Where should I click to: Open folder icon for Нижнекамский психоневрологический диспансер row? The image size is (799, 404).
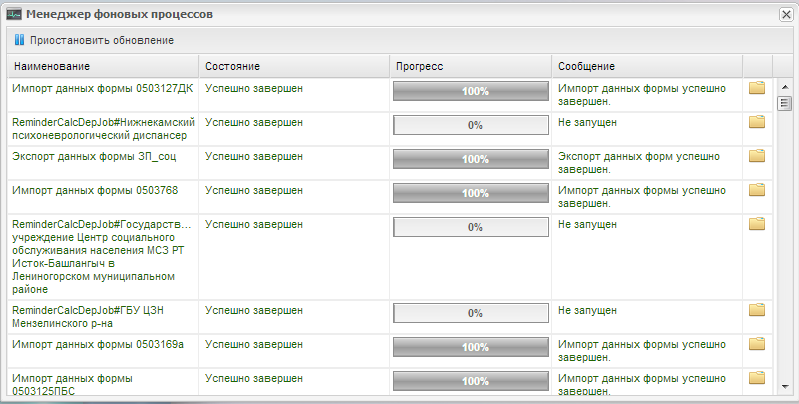pos(757,122)
